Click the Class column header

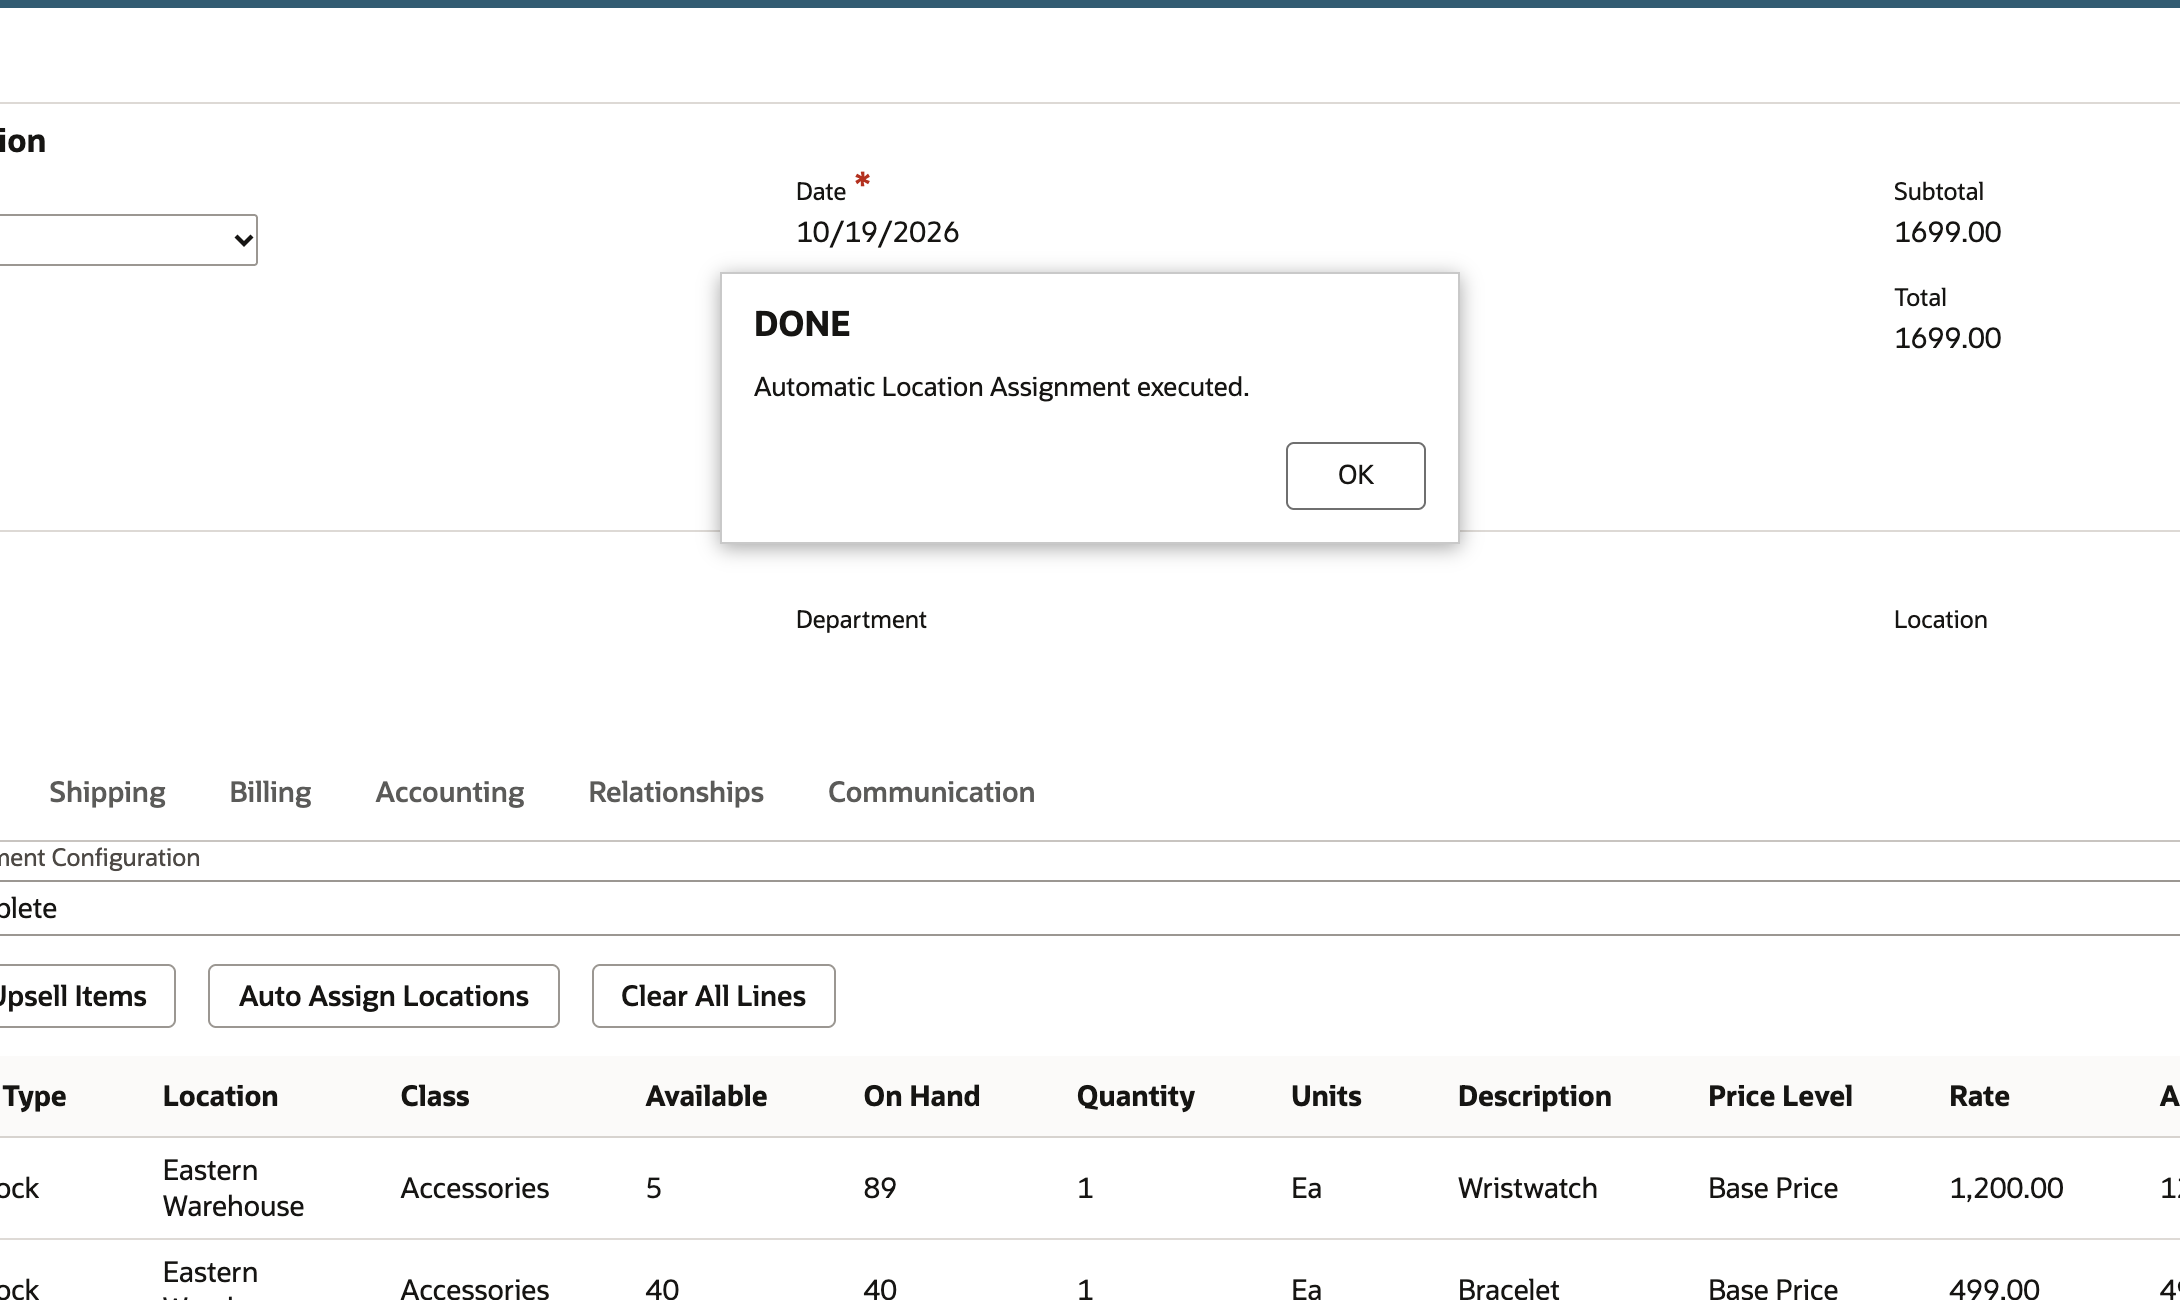tap(434, 1096)
